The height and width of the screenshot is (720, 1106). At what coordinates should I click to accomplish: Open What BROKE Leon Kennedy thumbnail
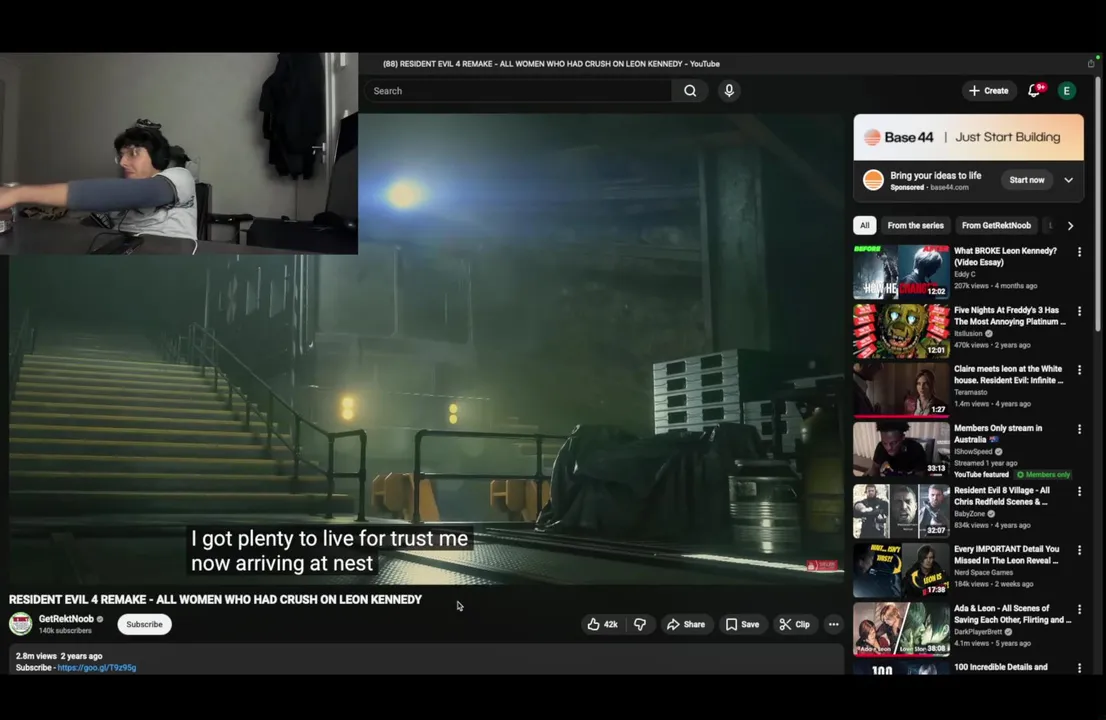pyautogui.click(x=901, y=271)
